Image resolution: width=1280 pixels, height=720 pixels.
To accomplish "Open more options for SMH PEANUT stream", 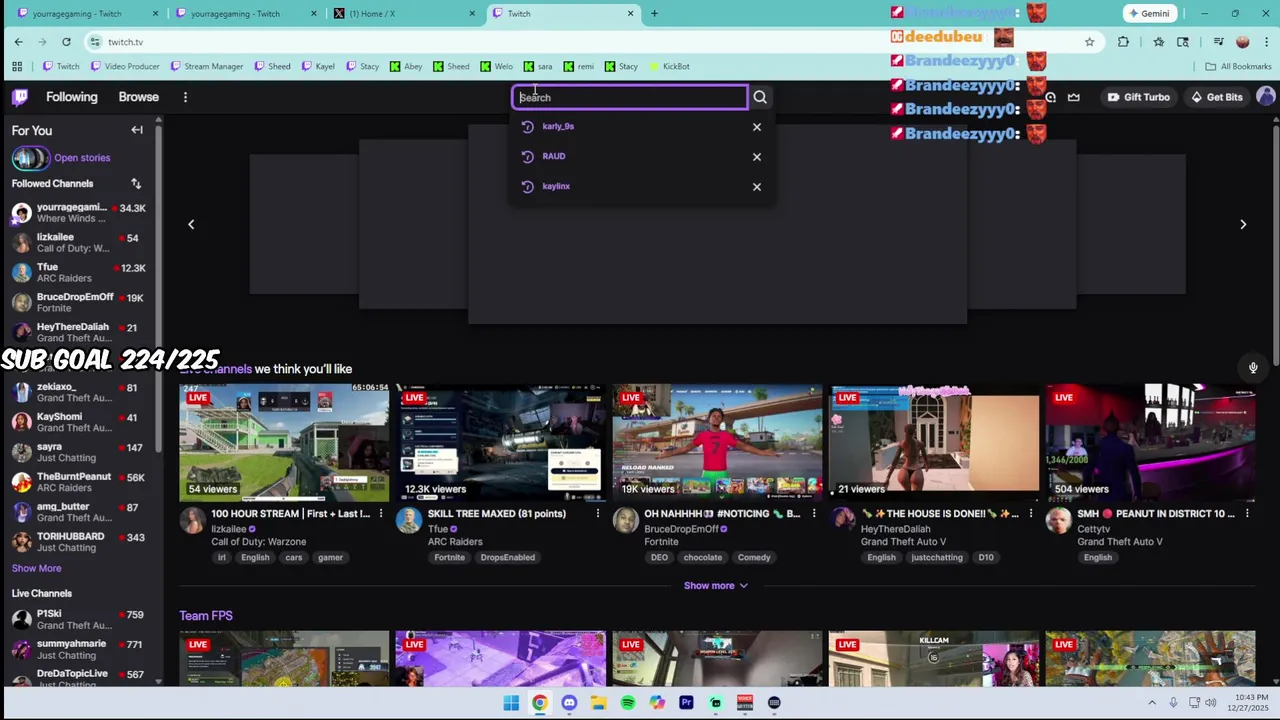I will point(1247,514).
